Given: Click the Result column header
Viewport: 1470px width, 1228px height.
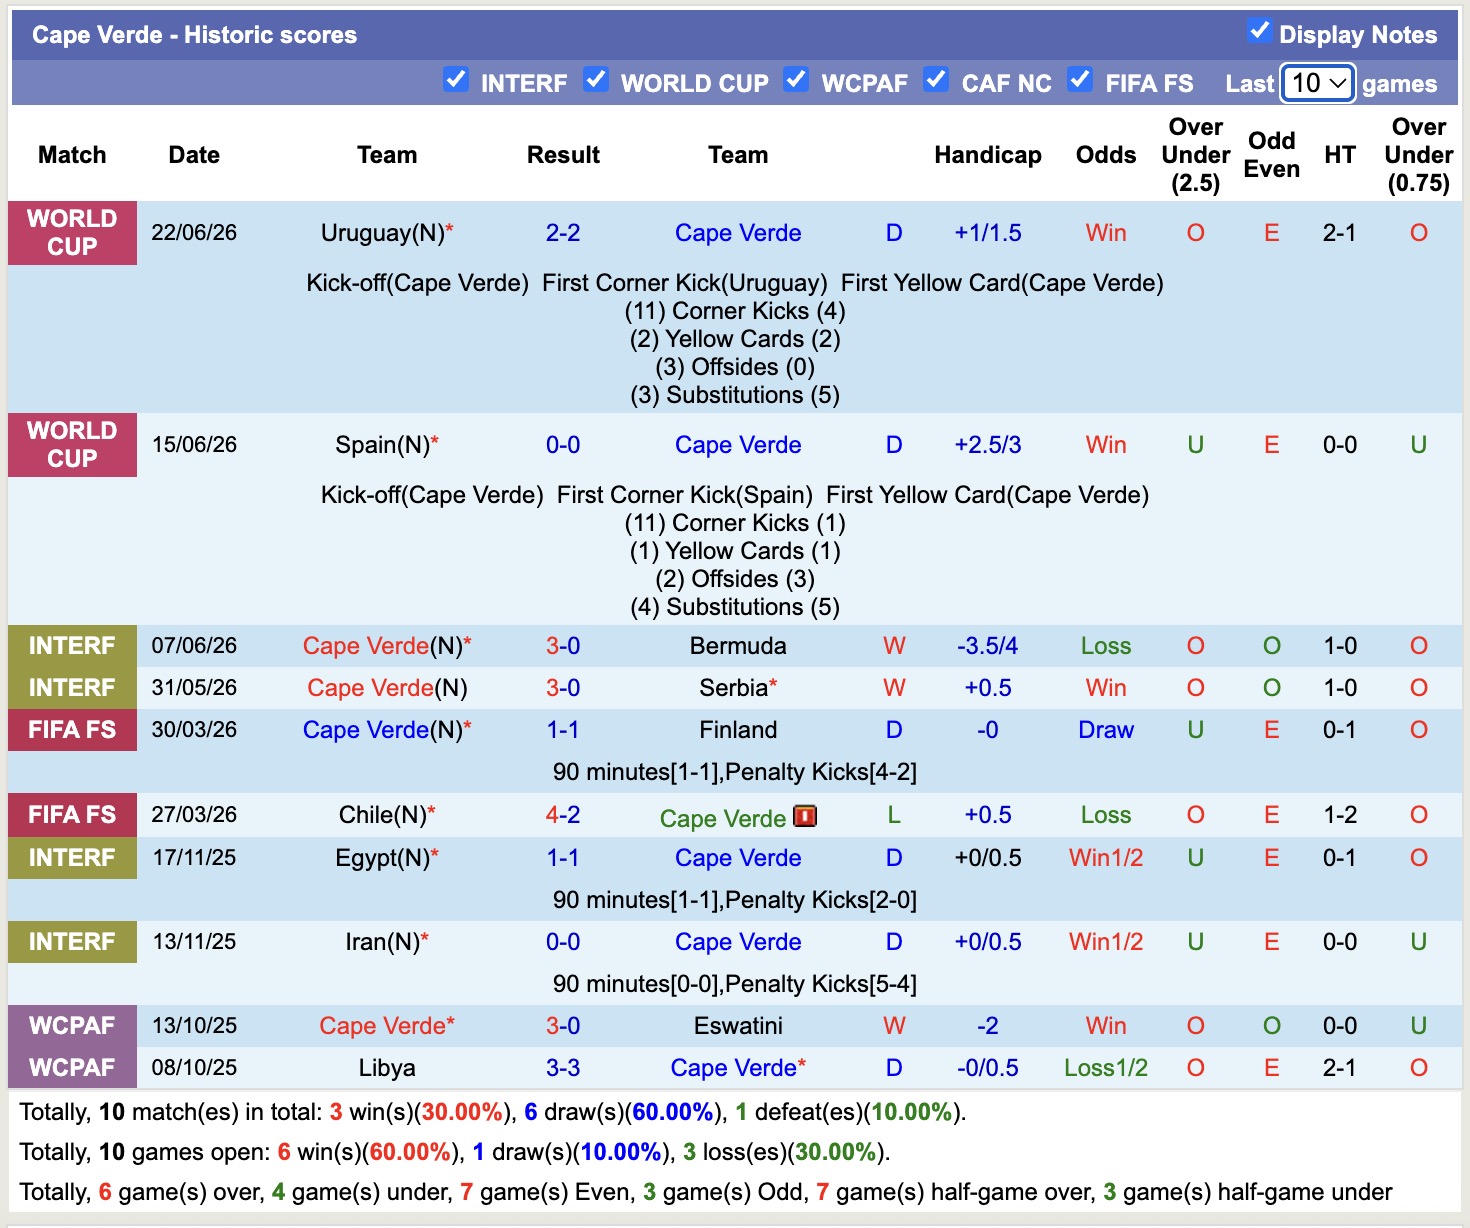Looking at the screenshot, I should click(563, 155).
